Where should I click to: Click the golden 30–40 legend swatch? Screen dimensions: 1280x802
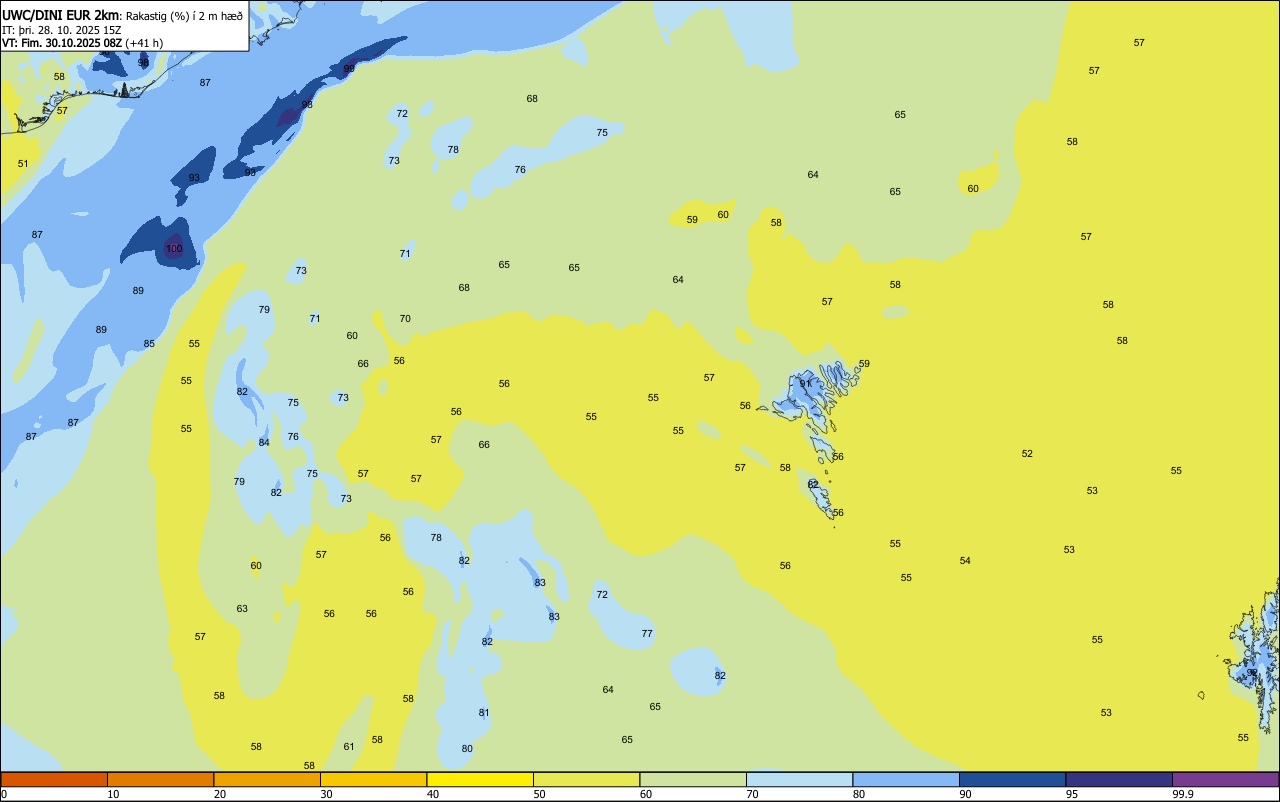(x=373, y=779)
